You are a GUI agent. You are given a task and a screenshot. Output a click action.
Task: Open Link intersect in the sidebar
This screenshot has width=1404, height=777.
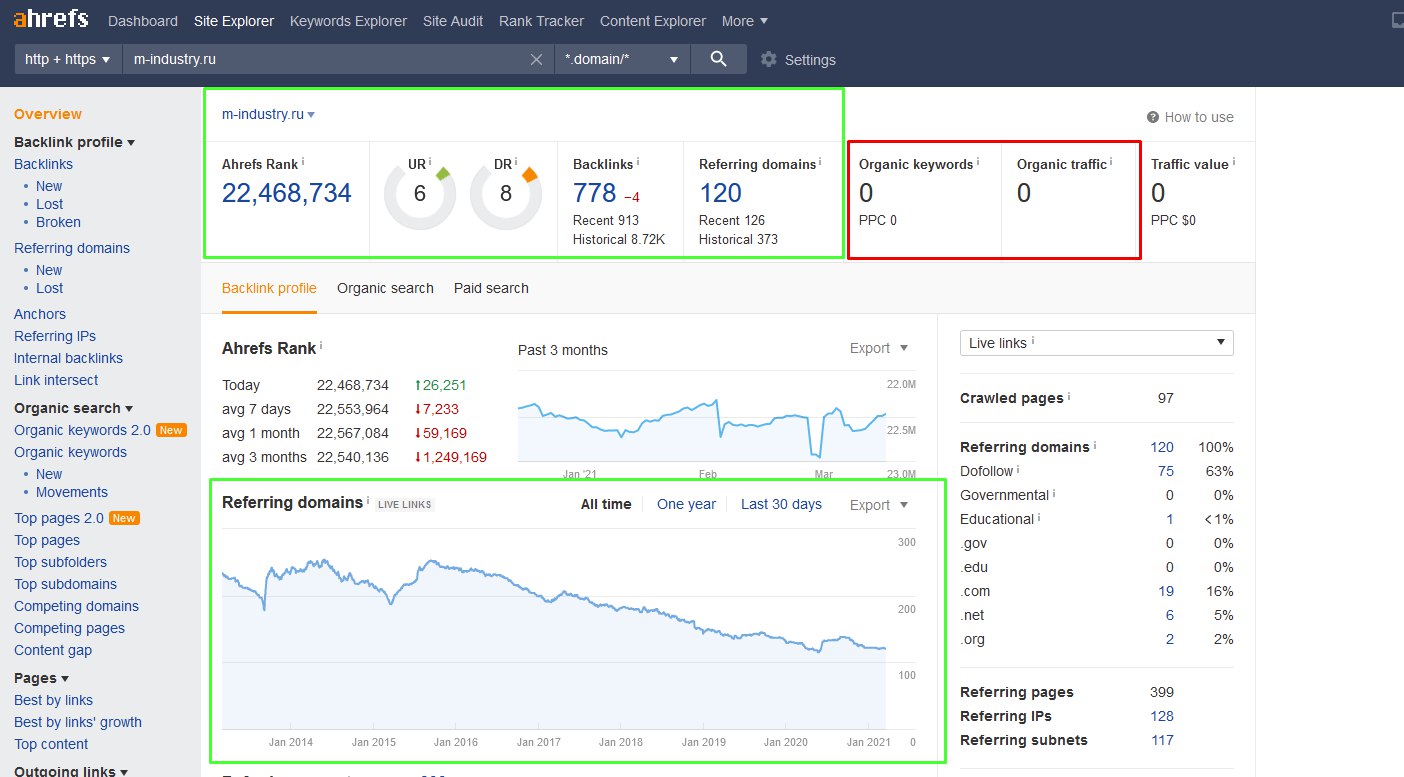click(x=56, y=380)
